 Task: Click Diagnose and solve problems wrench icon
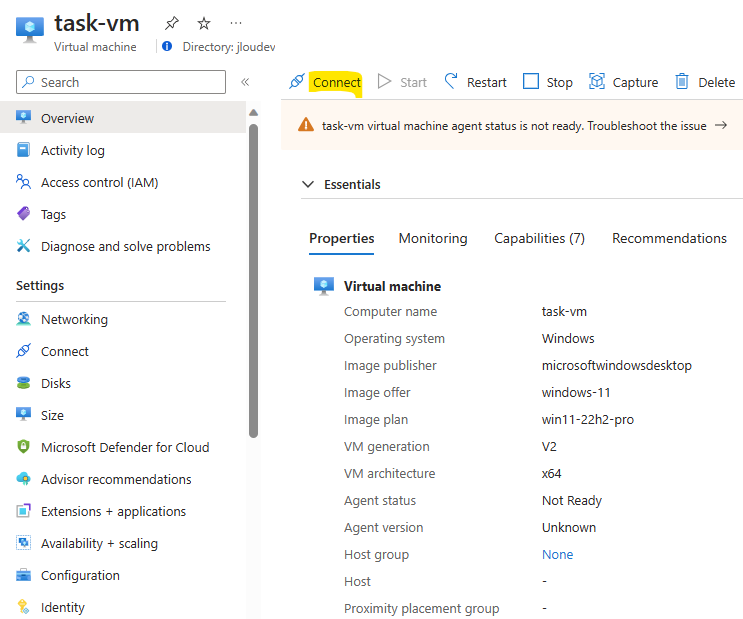point(23,246)
